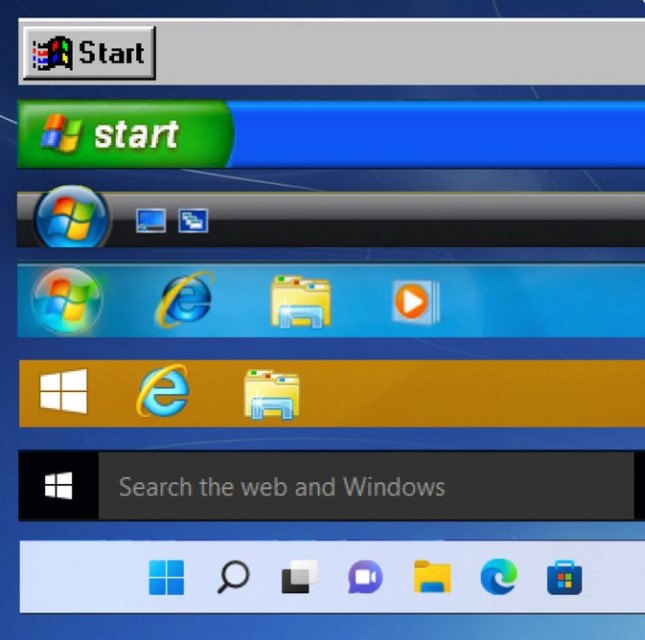Open Task View on Windows 11 taskbar
Screen dimensions: 645x640
click(x=298, y=576)
